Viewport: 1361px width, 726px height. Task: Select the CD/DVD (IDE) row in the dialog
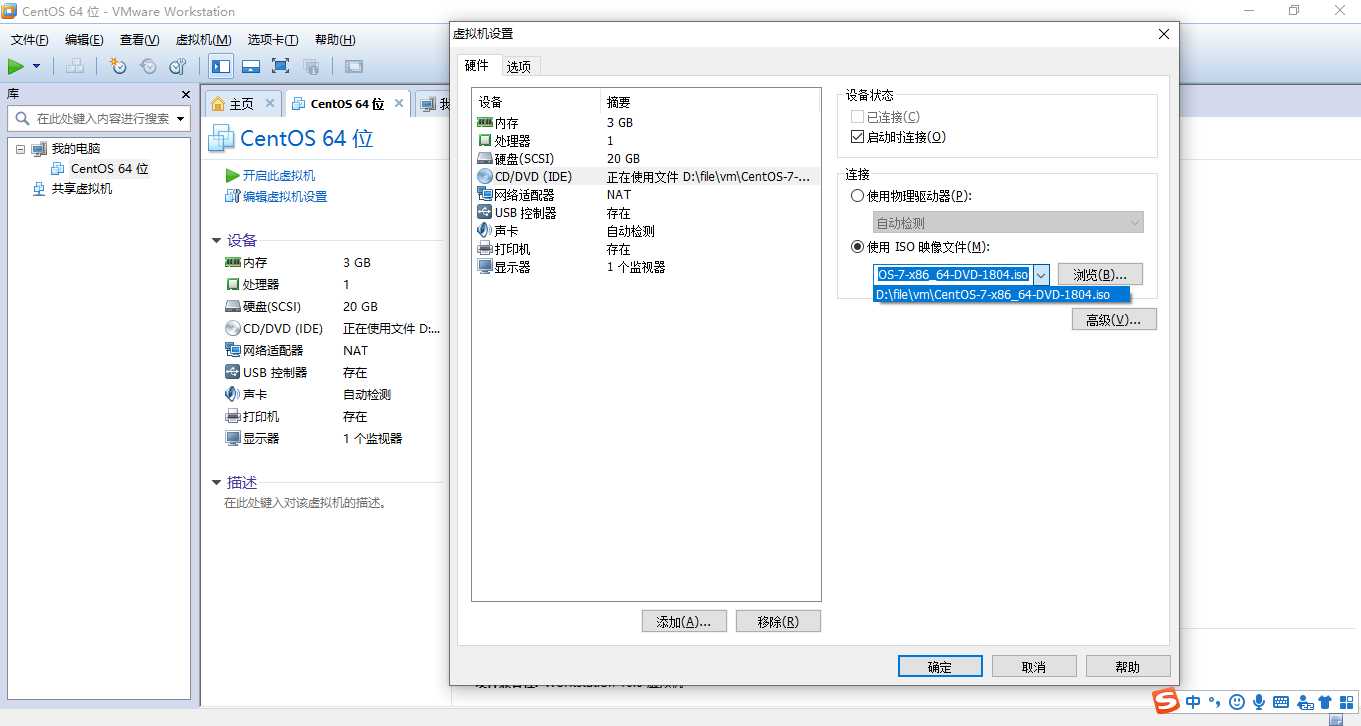pos(646,177)
